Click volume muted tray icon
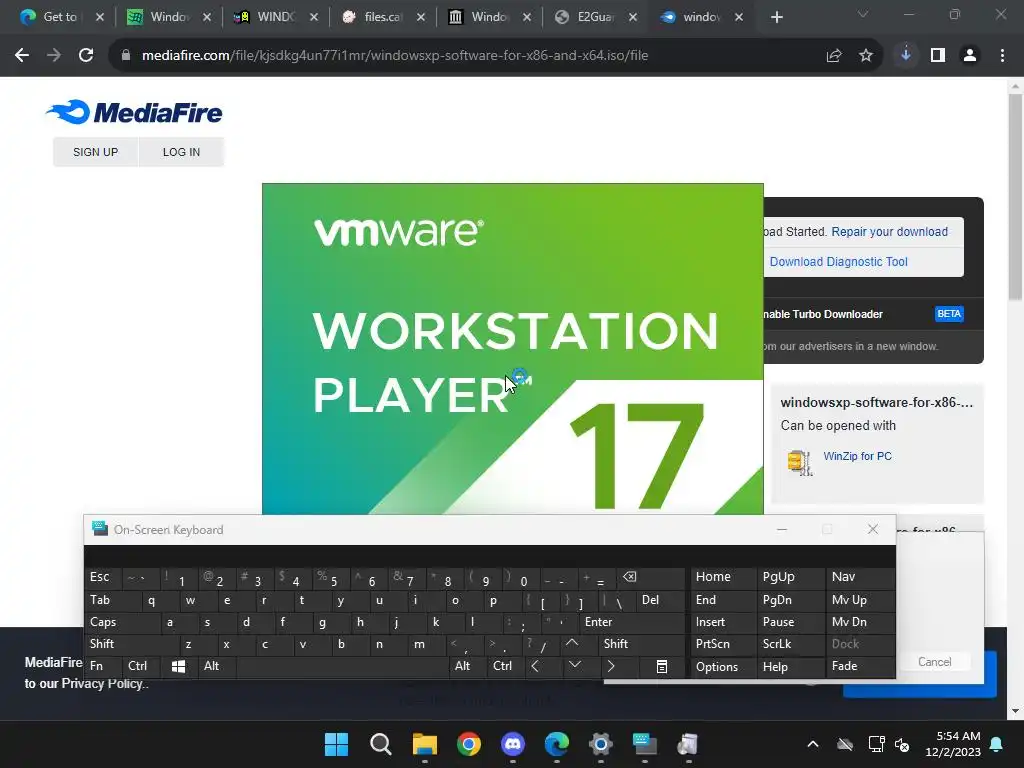This screenshot has width=1024, height=768. tap(902, 744)
